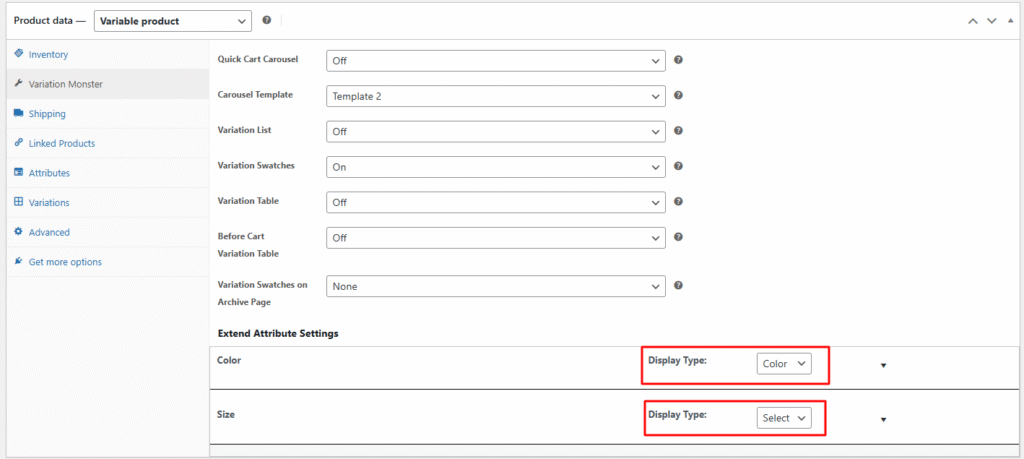The image size is (1024, 459).
Task: Switch to the Inventory tab
Action: [x=48, y=54]
